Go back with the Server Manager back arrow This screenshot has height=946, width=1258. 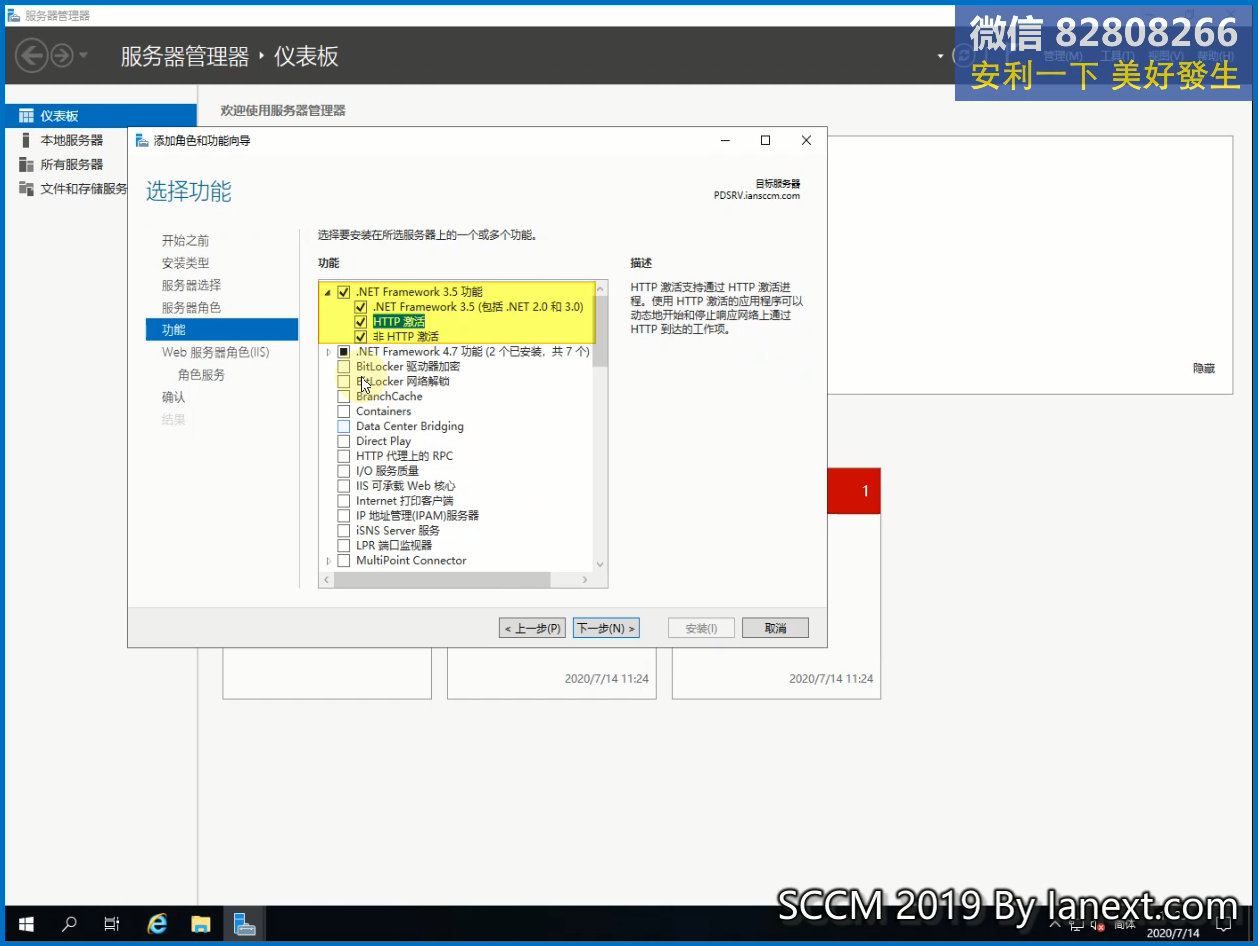[32, 55]
